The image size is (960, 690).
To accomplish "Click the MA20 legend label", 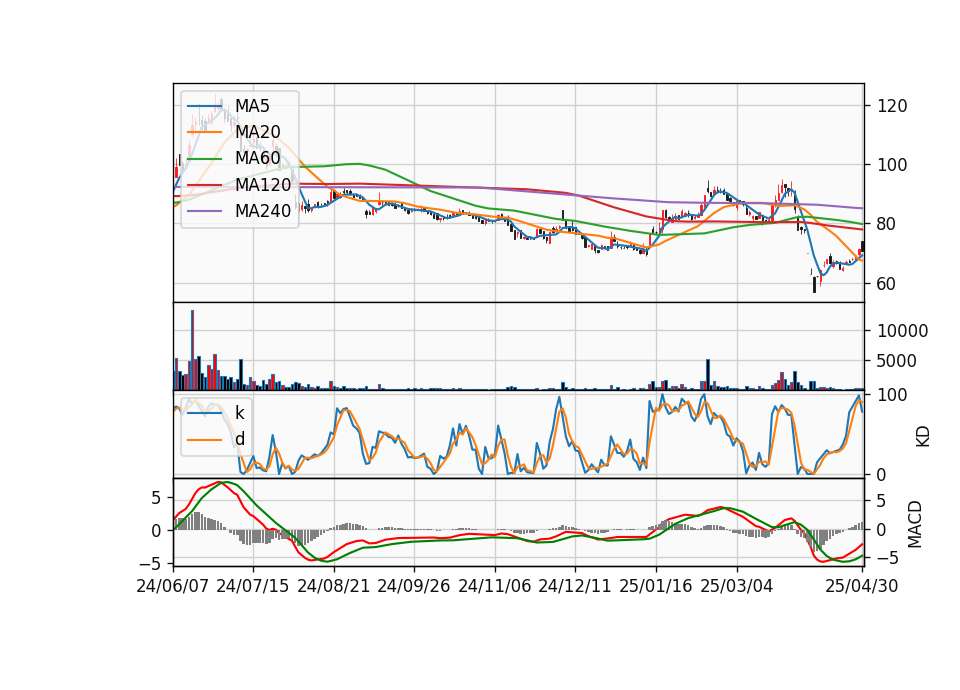I will [258, 132].
